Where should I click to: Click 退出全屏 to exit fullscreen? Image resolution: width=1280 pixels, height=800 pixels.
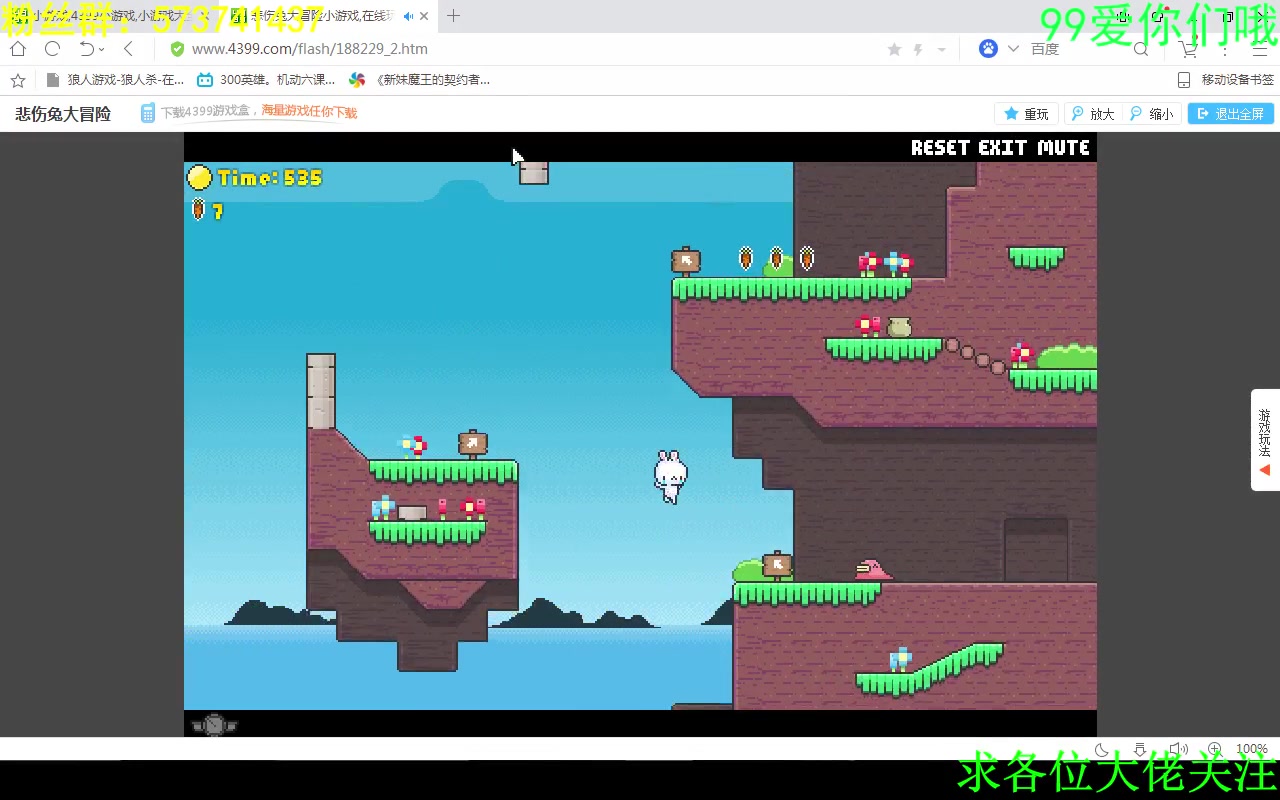tap(1230, 114)
